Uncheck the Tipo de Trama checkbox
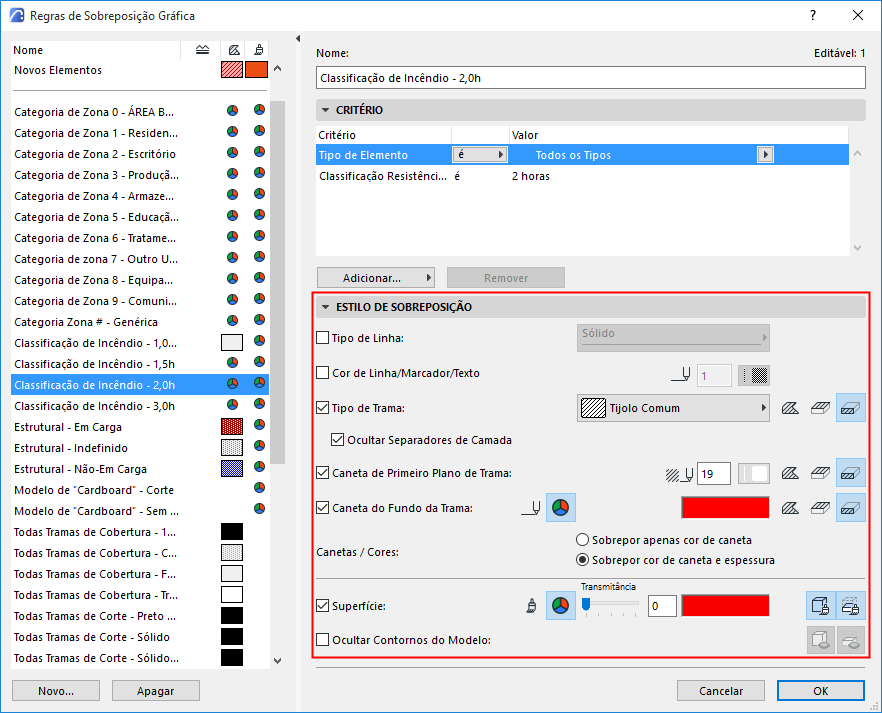 322,408
